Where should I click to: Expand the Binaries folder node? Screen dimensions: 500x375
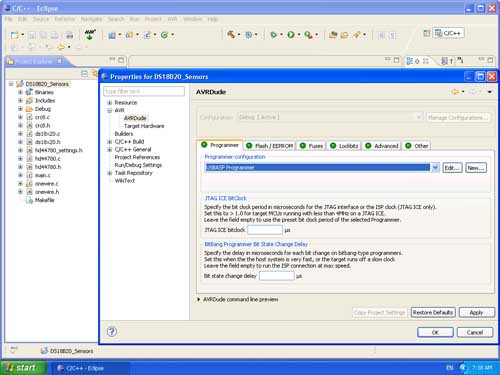point(20,92)
